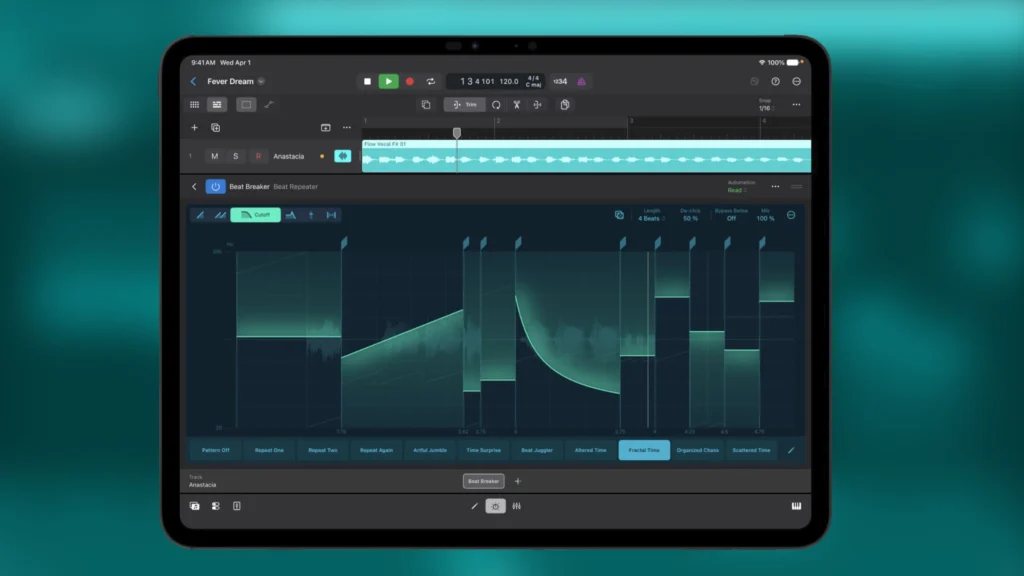Image resolution: width=1024 pixels, height=576 pixels.
Task: Select the join regions tool
Action: pos(537,104)
